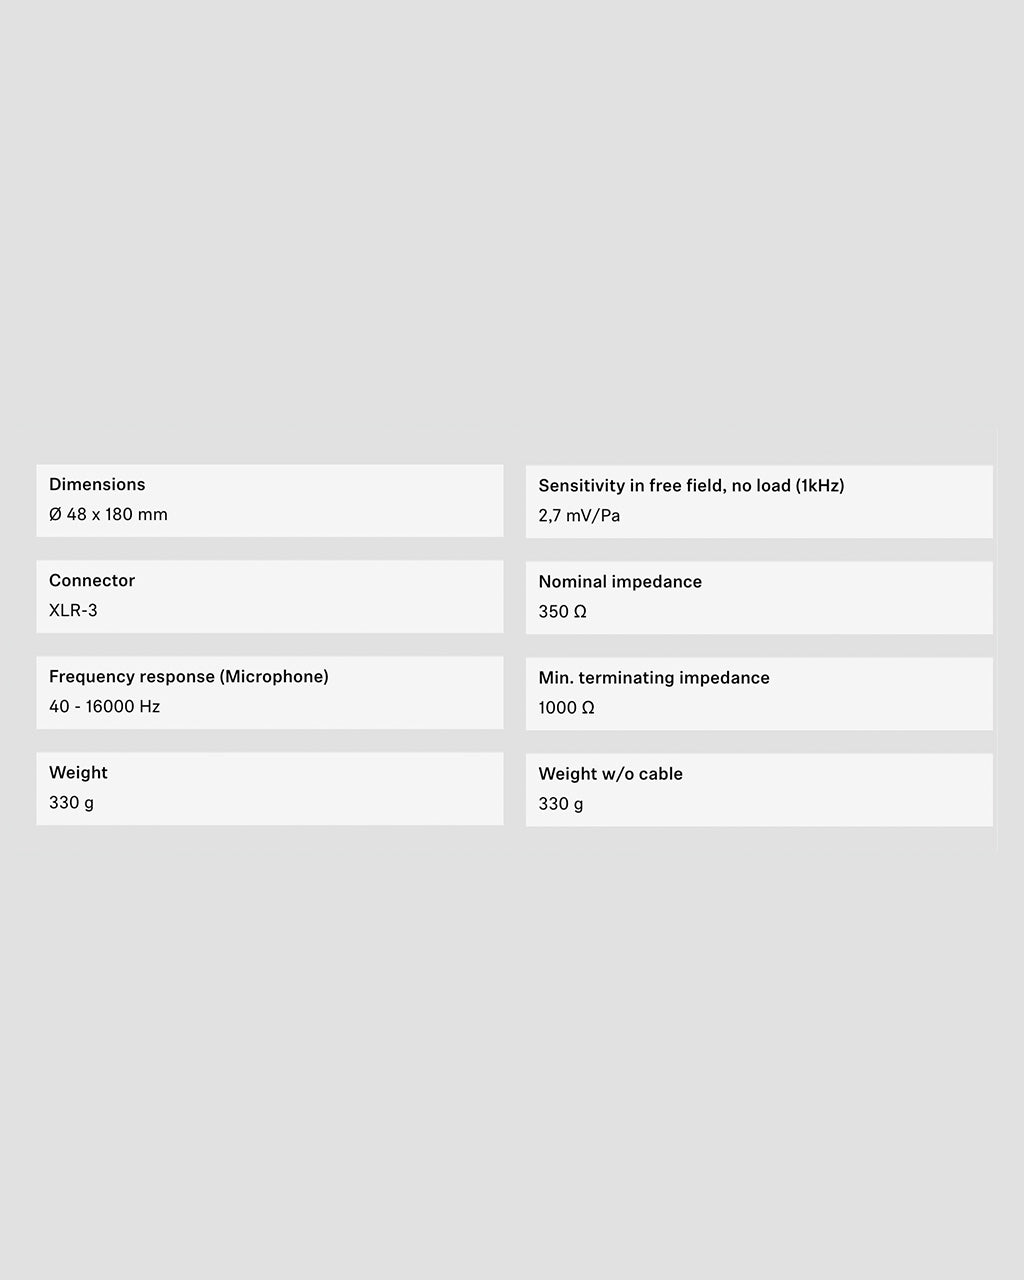Select the 350 Ω impedance value
The height and width of the screenshot is (1280, 1024).
tap(562, 612)
